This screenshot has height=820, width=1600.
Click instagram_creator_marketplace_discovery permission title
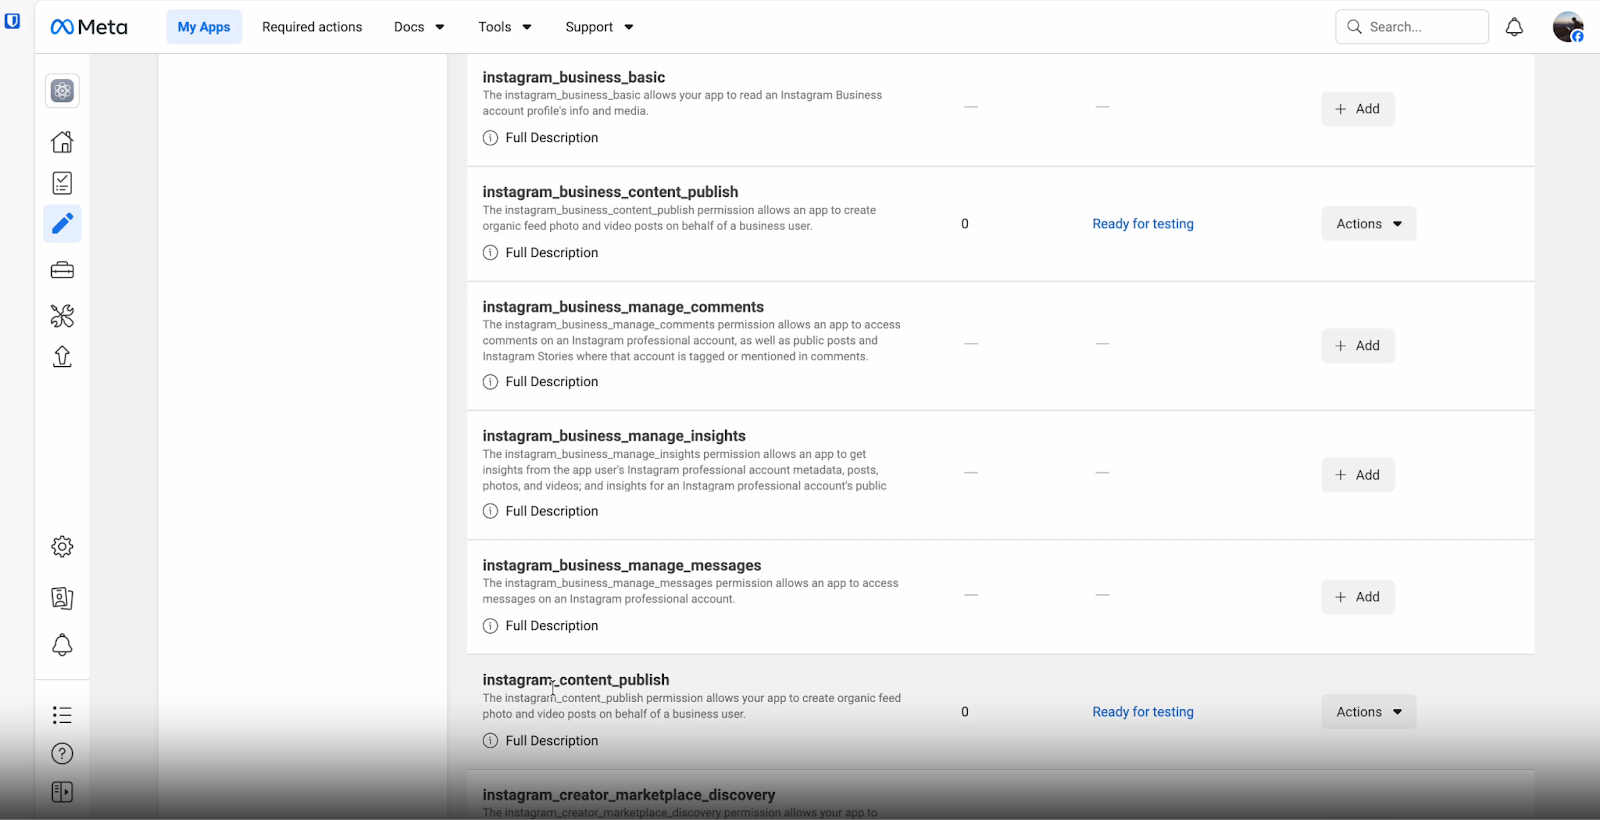tap(629, 795)
